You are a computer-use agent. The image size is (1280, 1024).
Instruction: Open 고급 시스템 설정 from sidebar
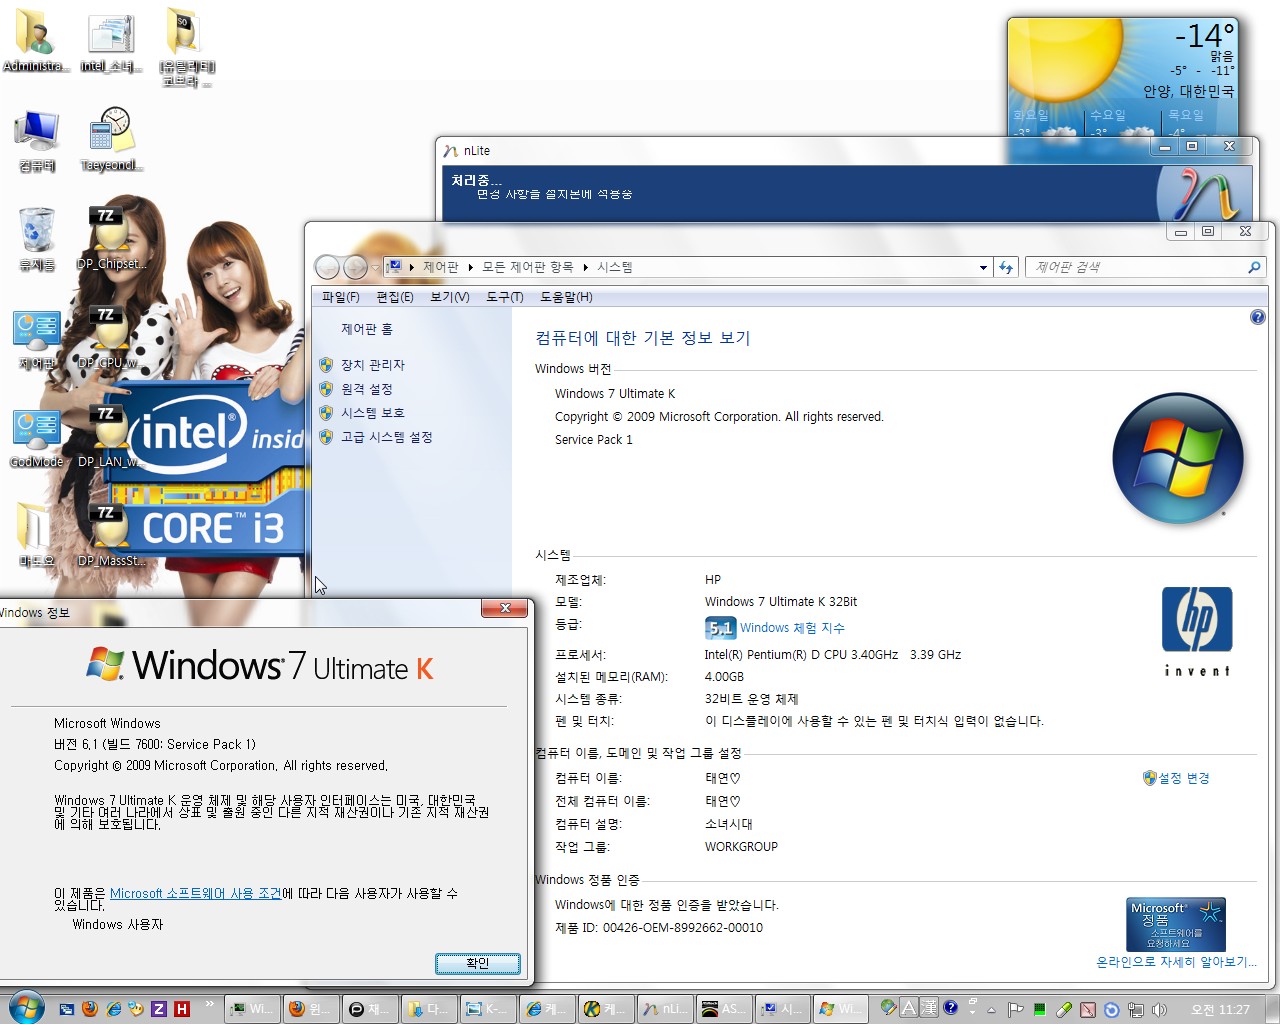(x=387, y=437)
